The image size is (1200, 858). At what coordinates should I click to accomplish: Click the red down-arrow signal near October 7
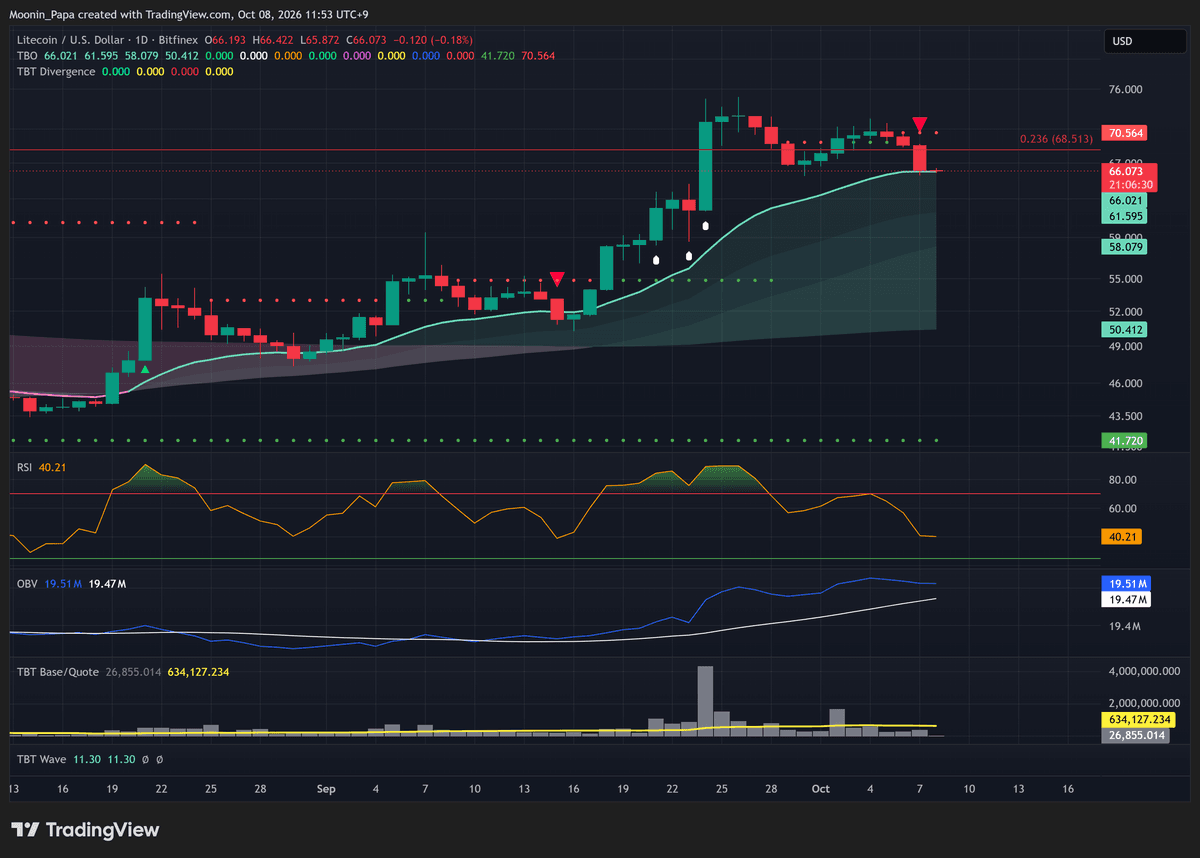point(919,125)
